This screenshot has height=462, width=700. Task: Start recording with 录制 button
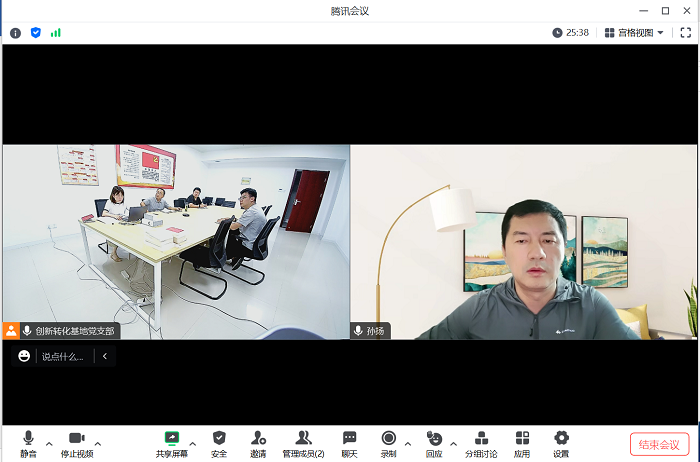(388, 443)
